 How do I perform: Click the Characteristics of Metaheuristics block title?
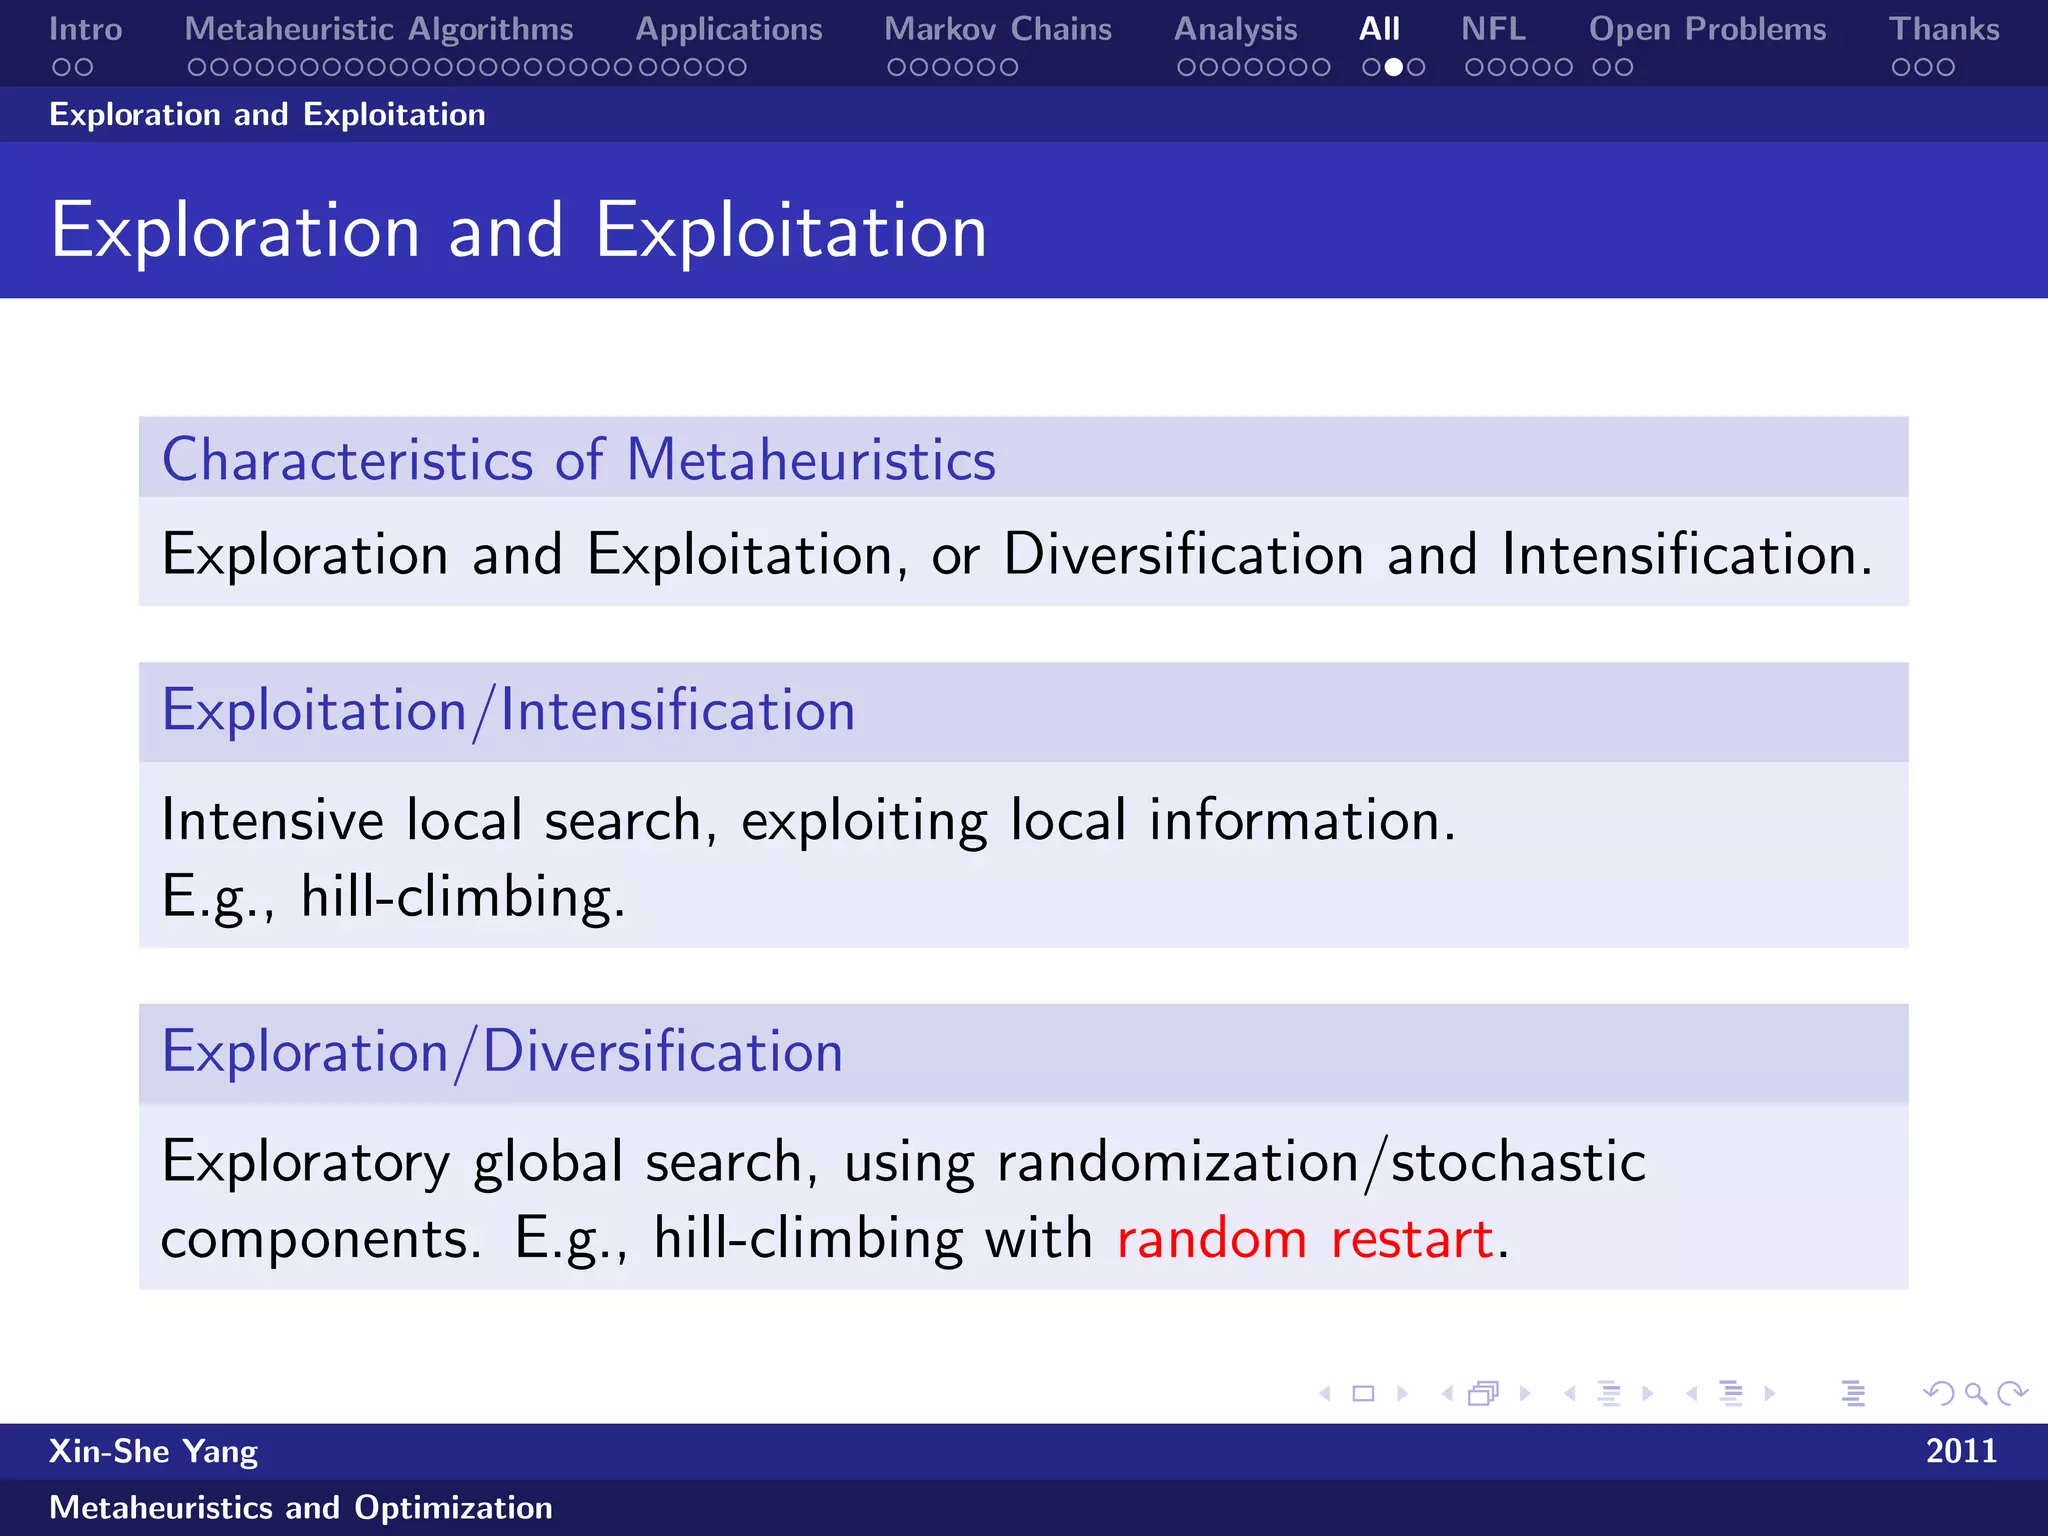tap(579, 460)
